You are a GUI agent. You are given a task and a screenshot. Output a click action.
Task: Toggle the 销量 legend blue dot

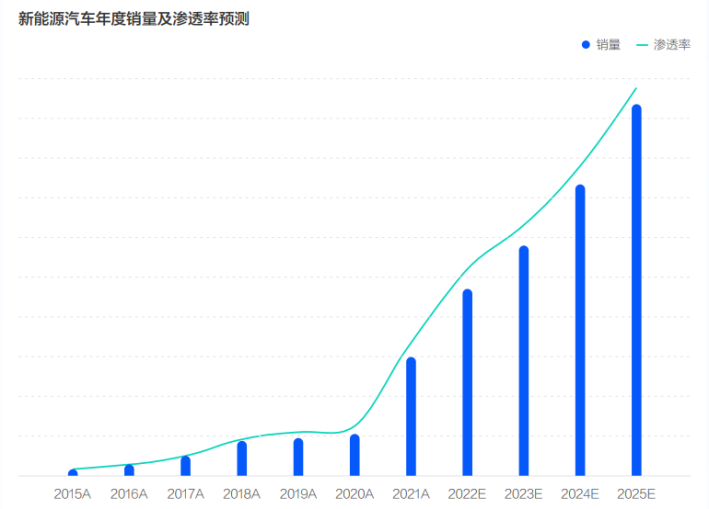click(x=586, y=45)
